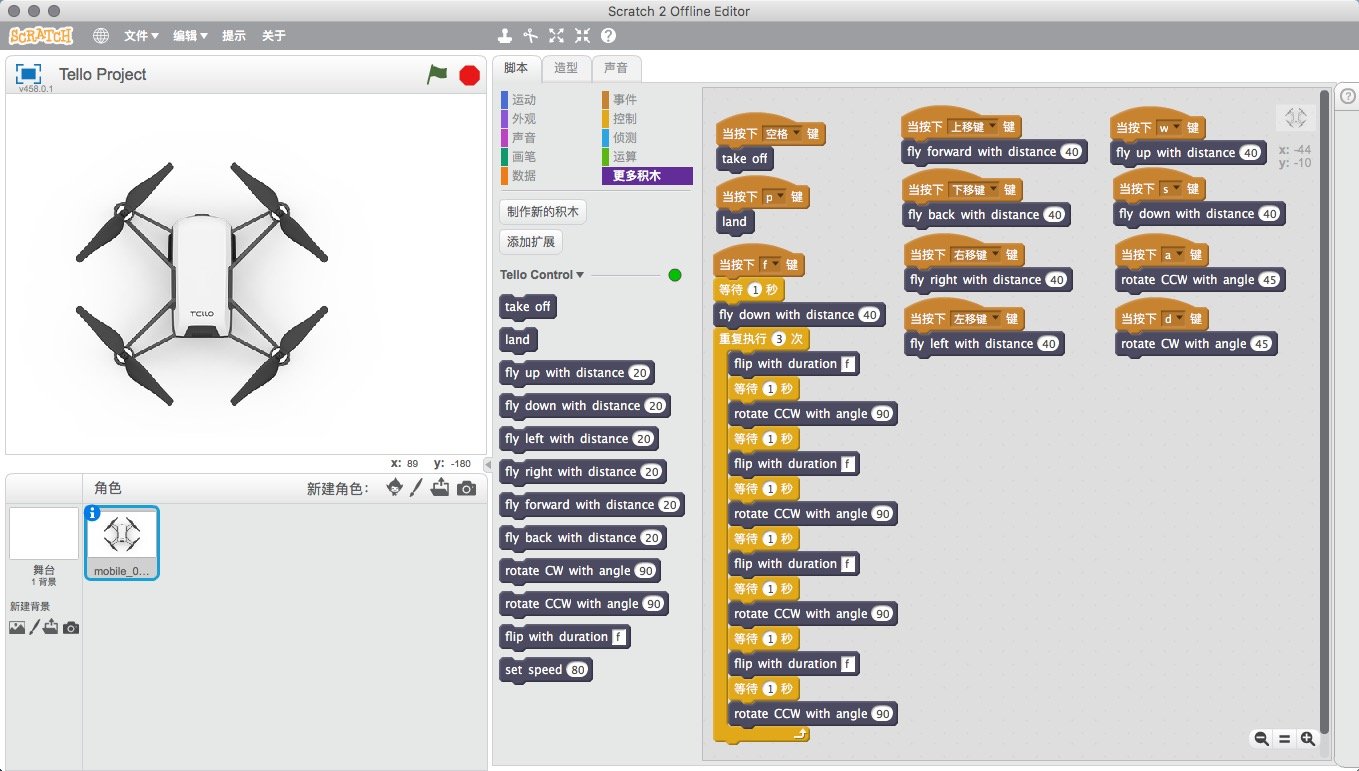
Task: Choose sprite from library icon
Action: (x=395, y=488)
